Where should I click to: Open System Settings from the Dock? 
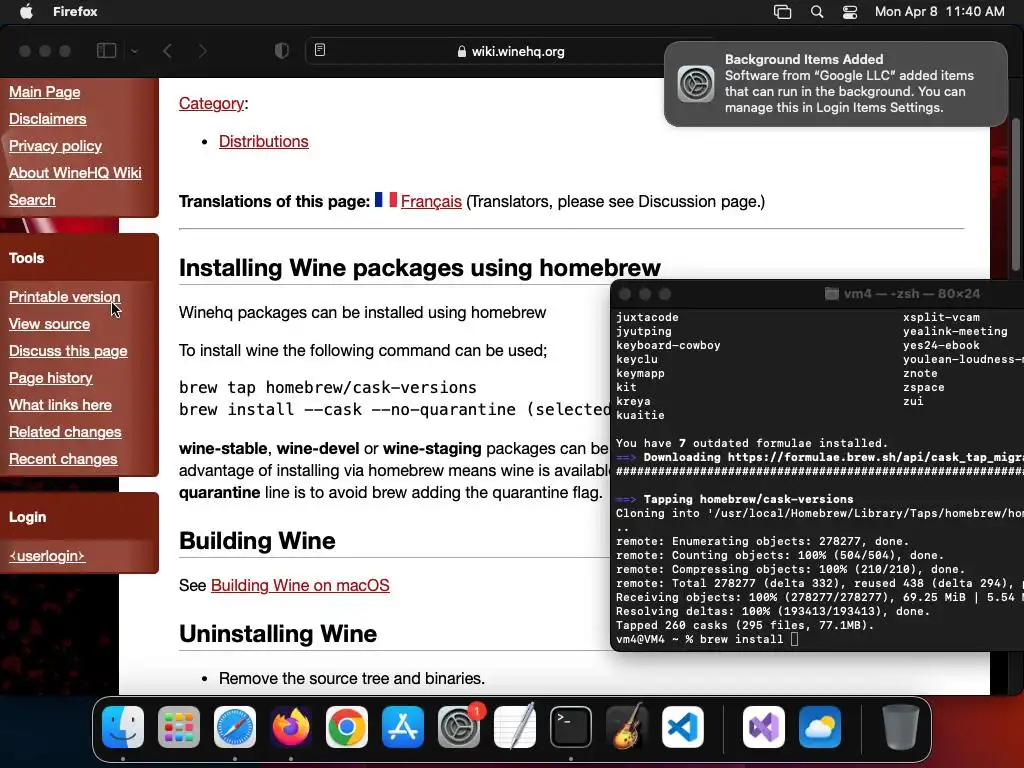pos(459,727)
